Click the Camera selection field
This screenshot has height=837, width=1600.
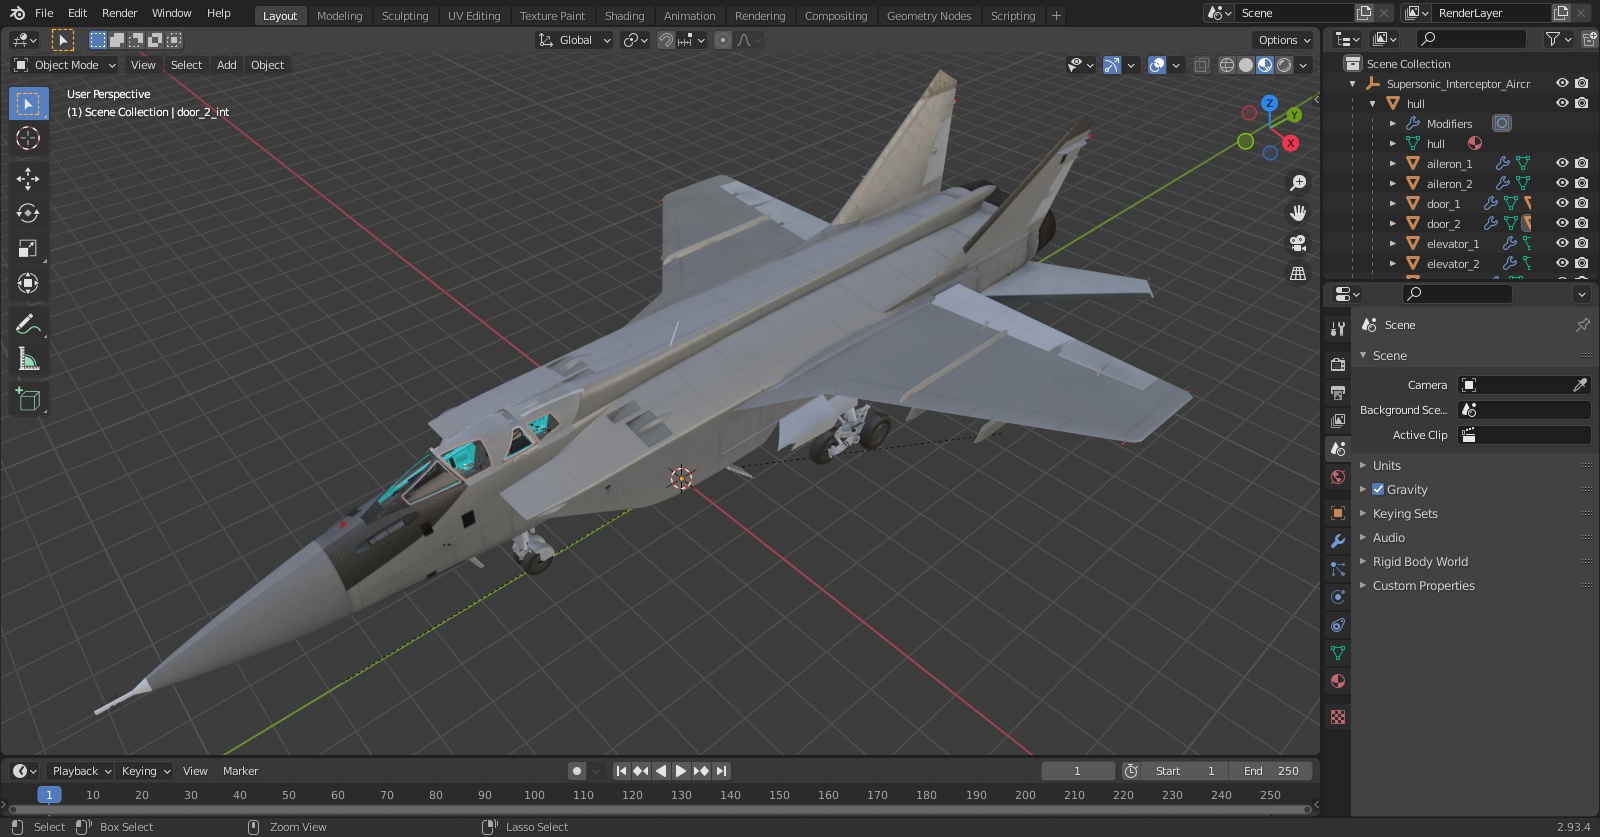pyautogui.click(x=1524, y=385)
